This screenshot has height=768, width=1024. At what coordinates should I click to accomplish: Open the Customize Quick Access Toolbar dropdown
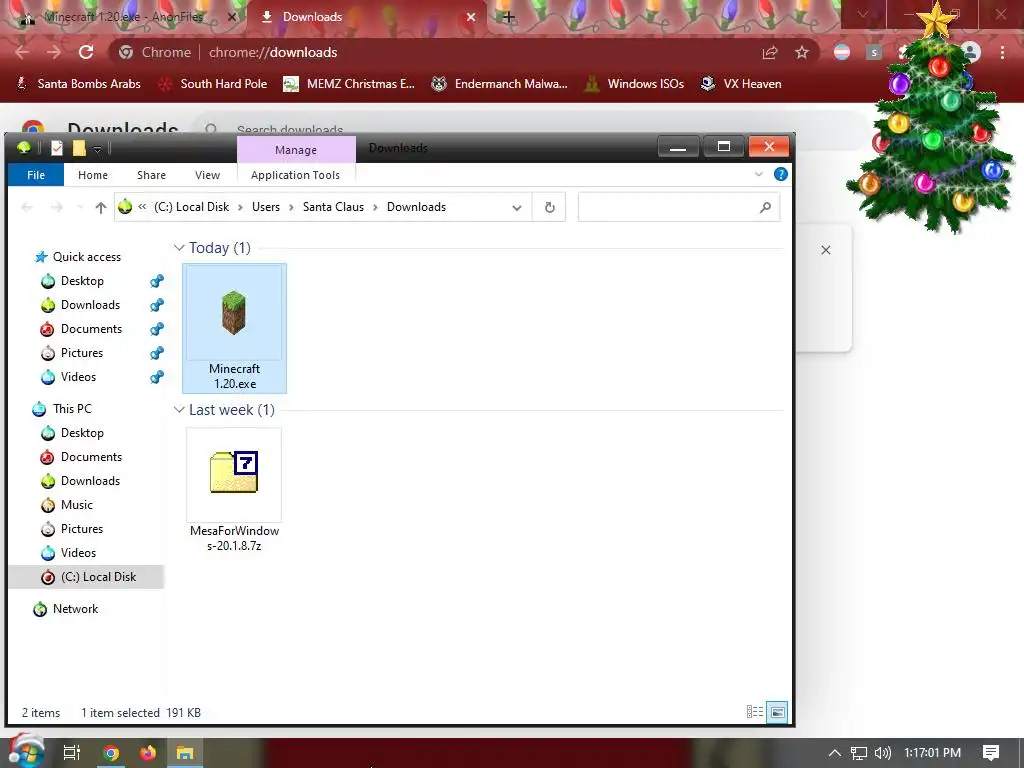click(97, 149)
